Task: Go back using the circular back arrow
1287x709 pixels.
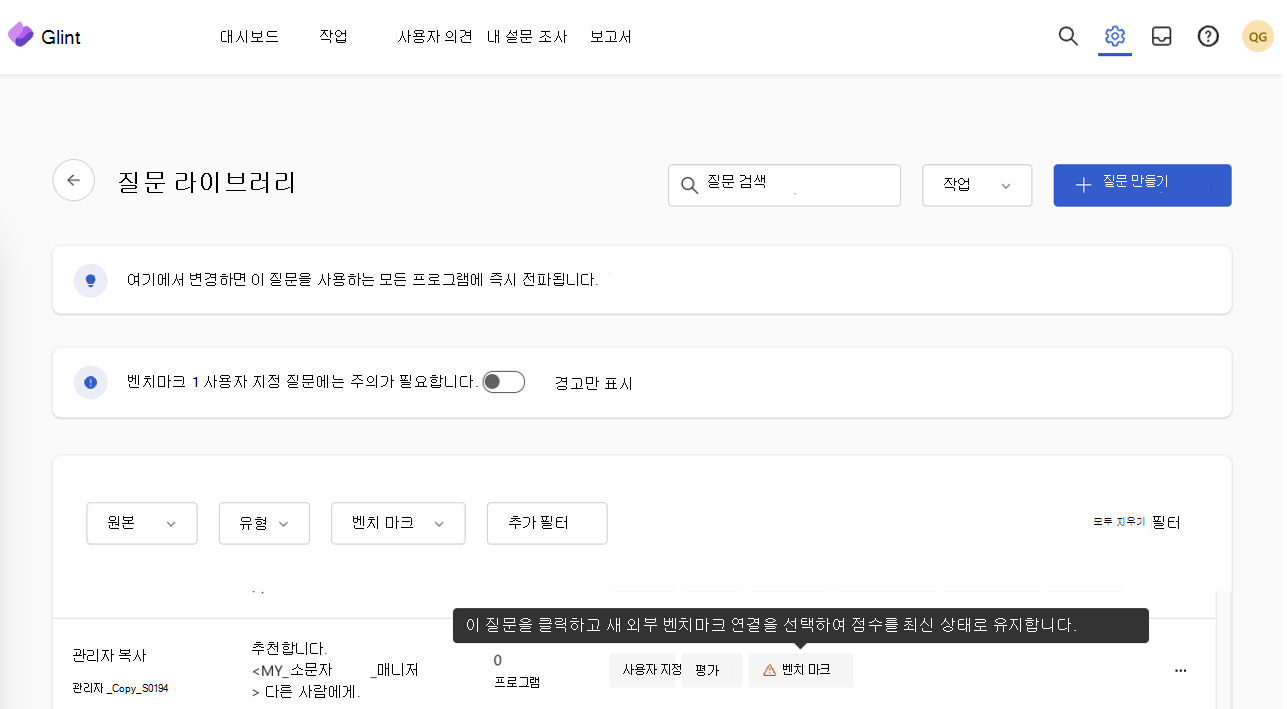Action: (73, 180)
